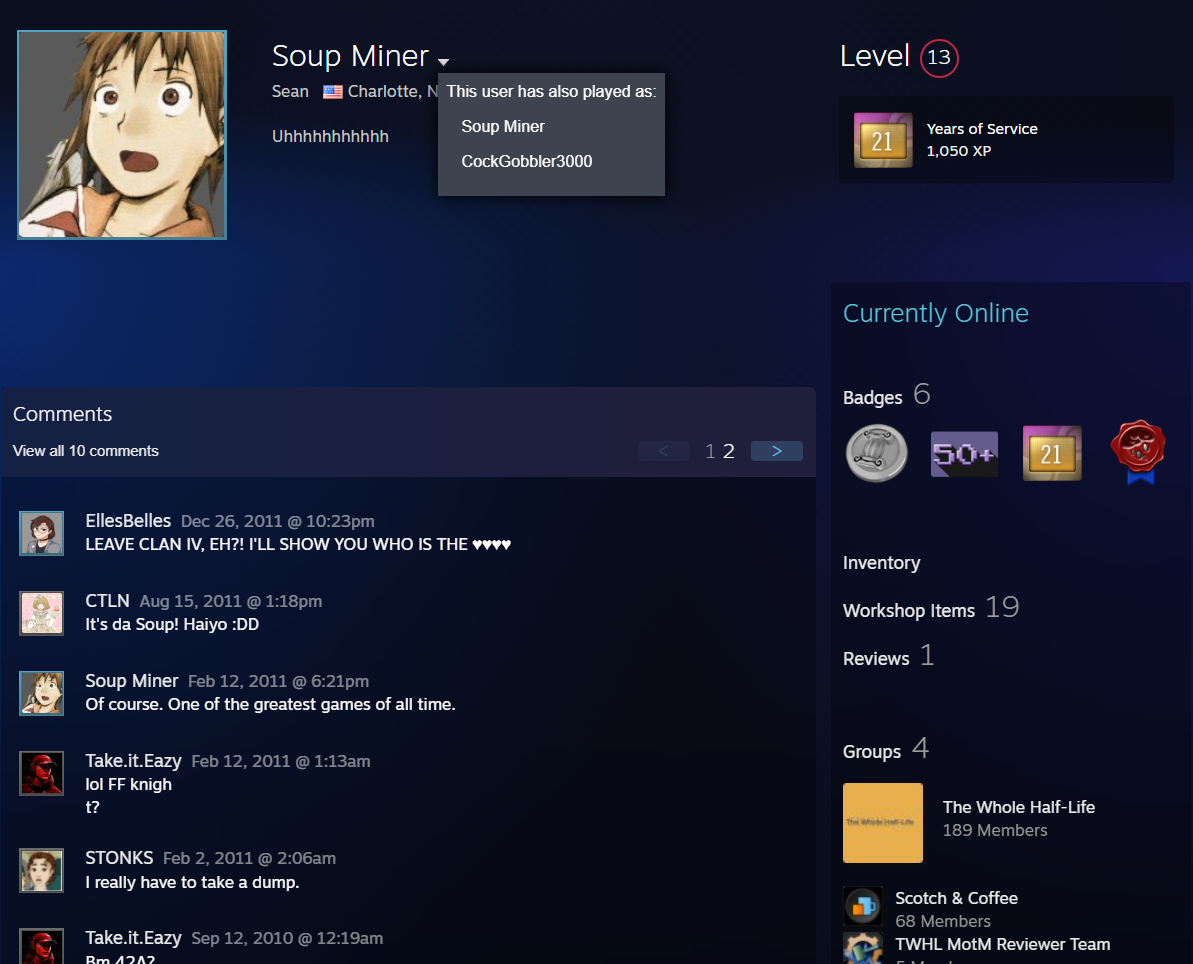This screenshot has height=964, width=1193.
Task: Click STONKS commenter avatar
Action: [x=42, y=870]
